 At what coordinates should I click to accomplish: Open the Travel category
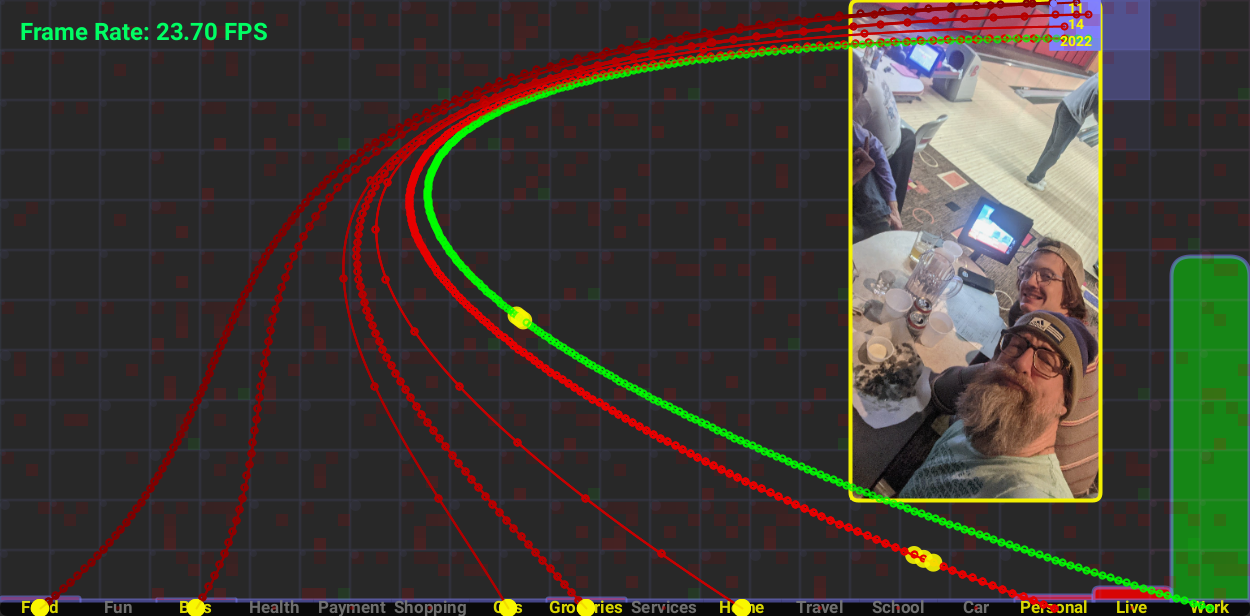[x=820, y=607]
